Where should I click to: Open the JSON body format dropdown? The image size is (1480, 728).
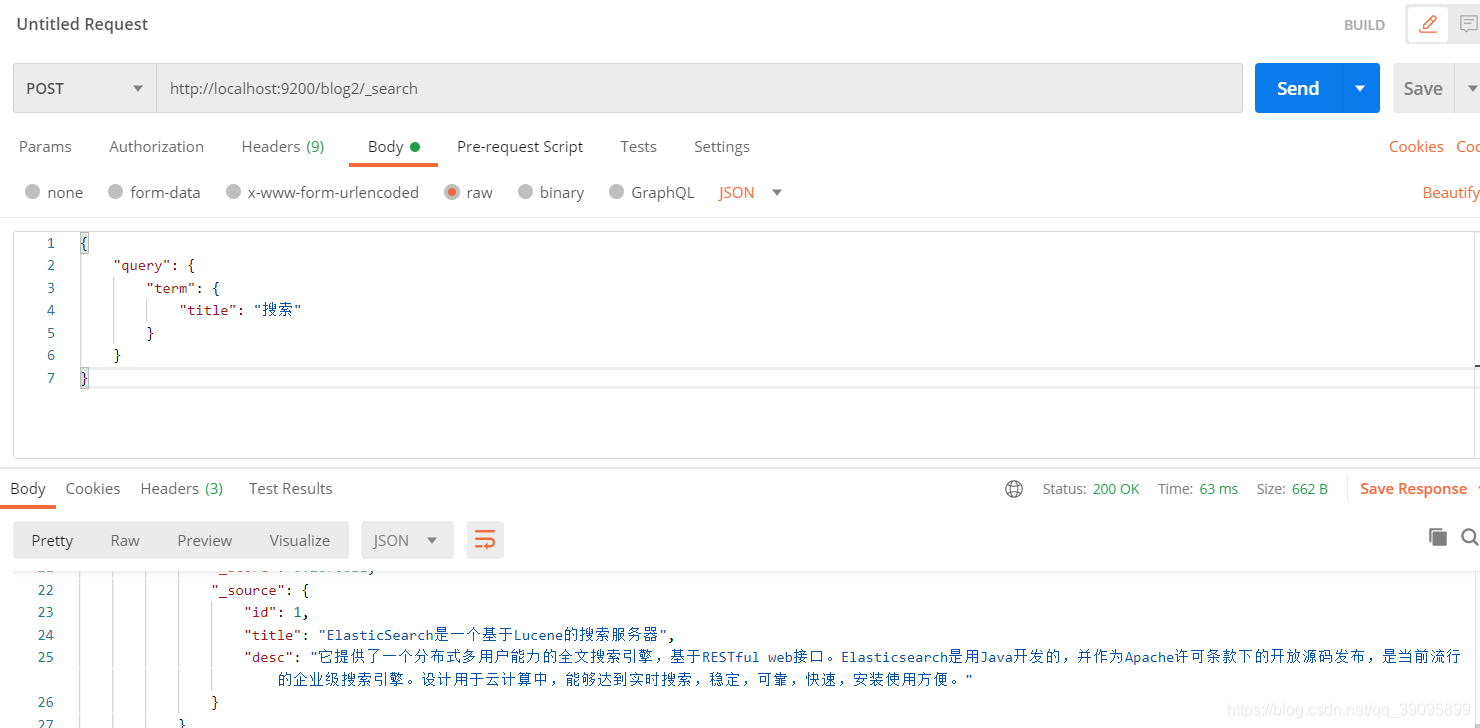[x=750, y=192]
